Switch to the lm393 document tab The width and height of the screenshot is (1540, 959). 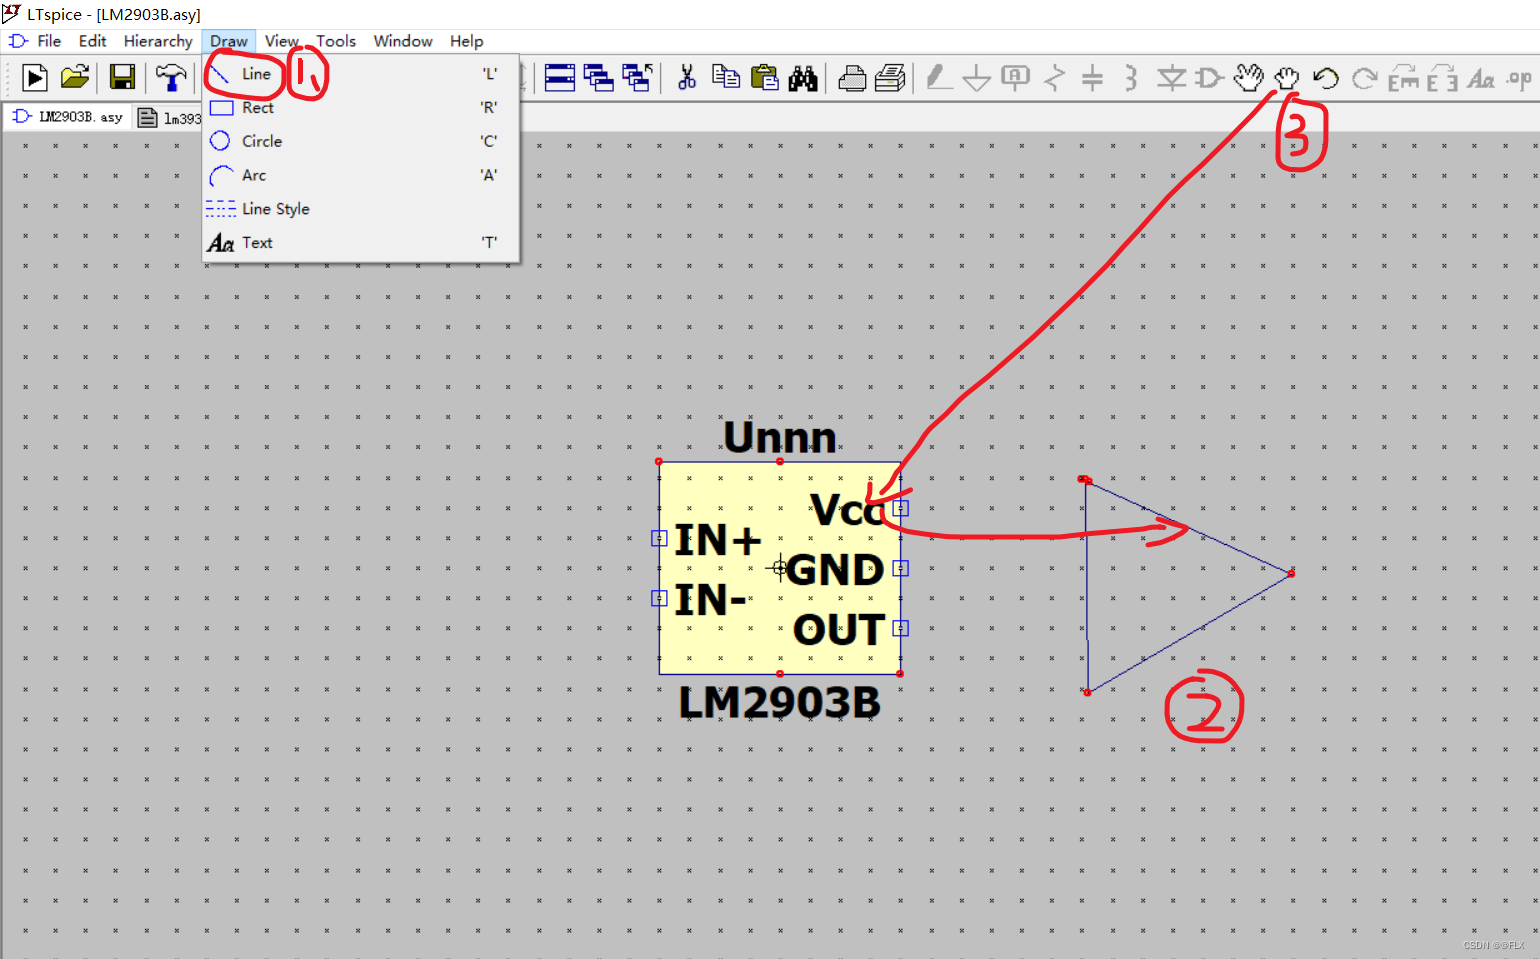coord(168,118)
